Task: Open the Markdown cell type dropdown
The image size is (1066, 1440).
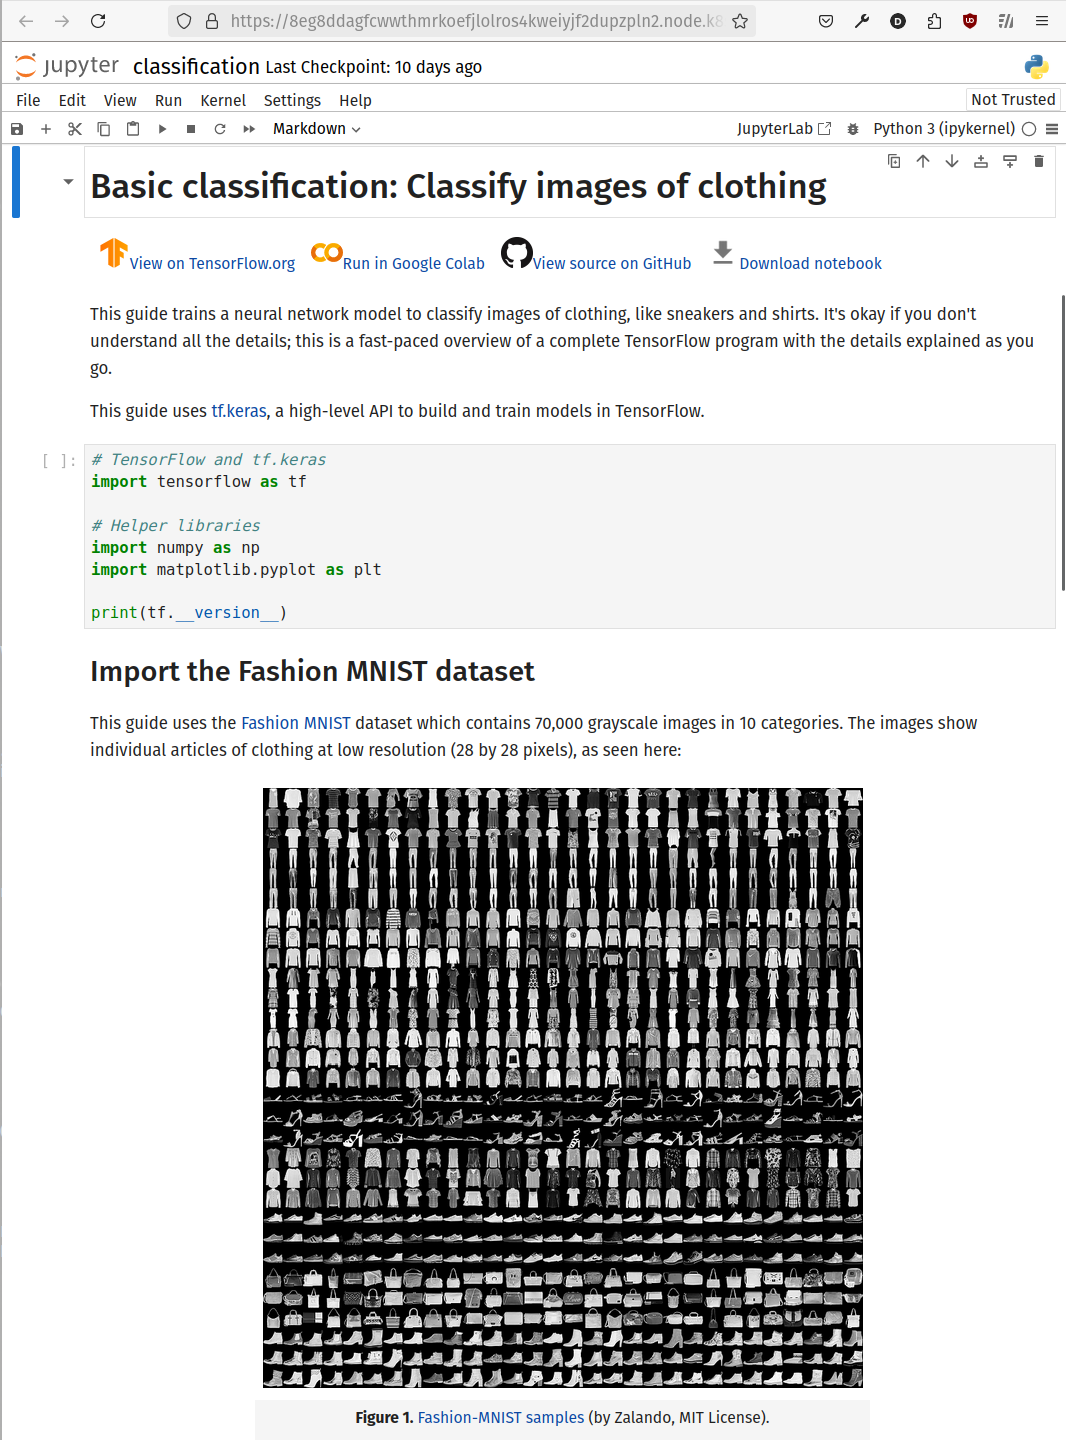Action: point(316,128)
